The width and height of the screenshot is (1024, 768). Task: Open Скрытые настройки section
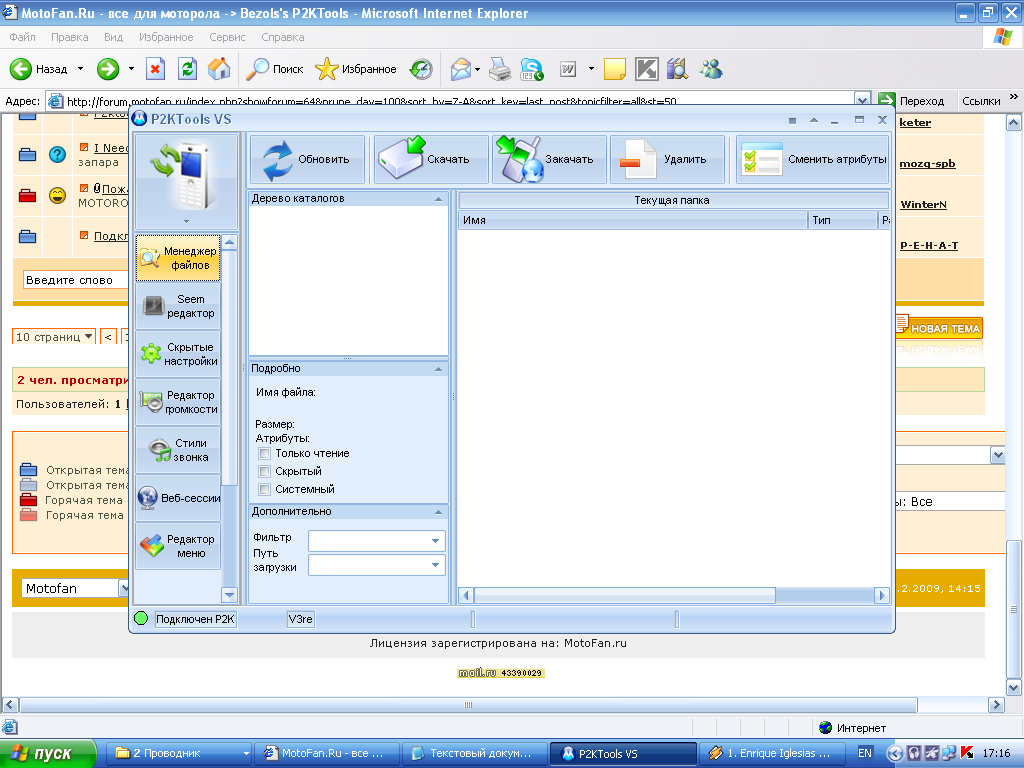178,354
